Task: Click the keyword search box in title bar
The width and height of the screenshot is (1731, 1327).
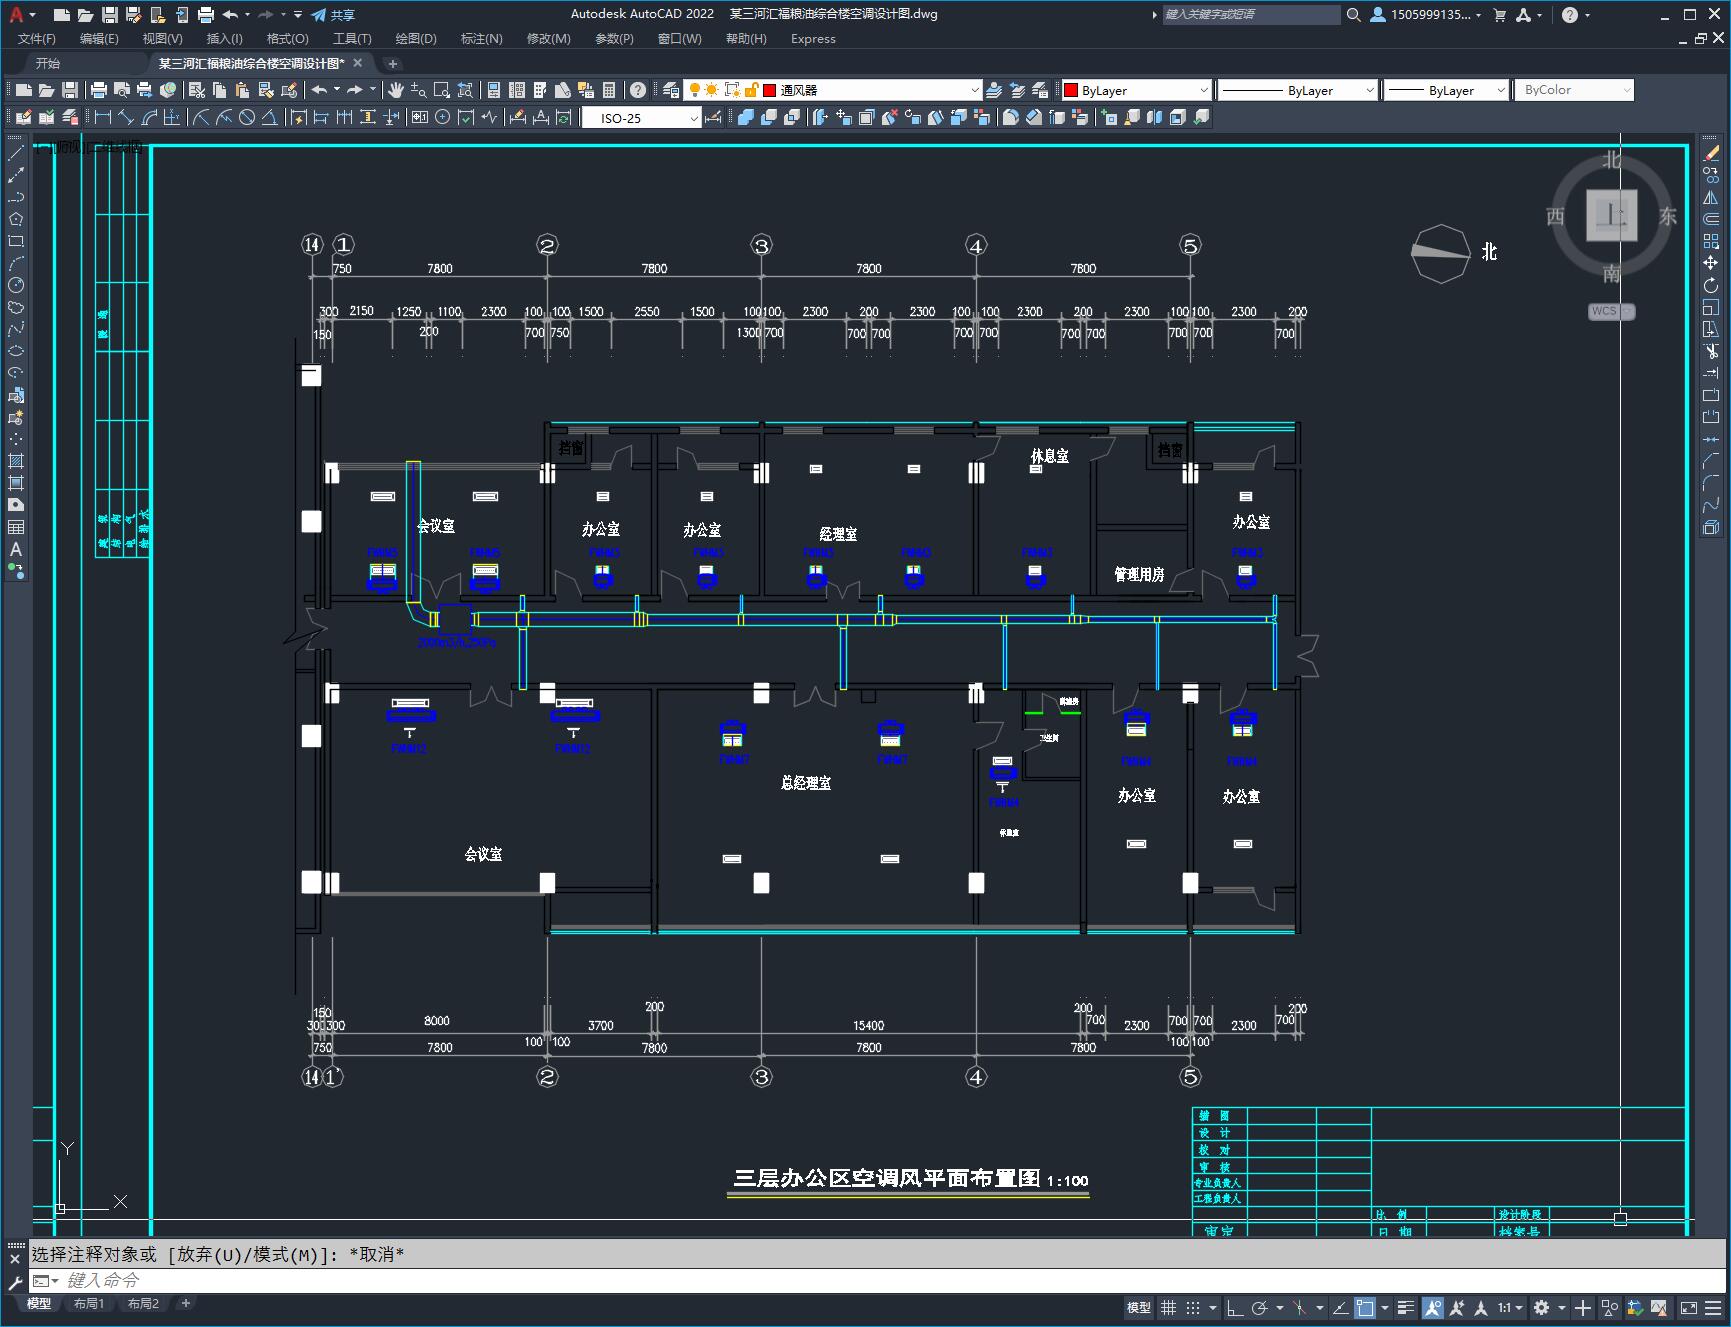Action: pyautogui.click(x=1251, y=15)
